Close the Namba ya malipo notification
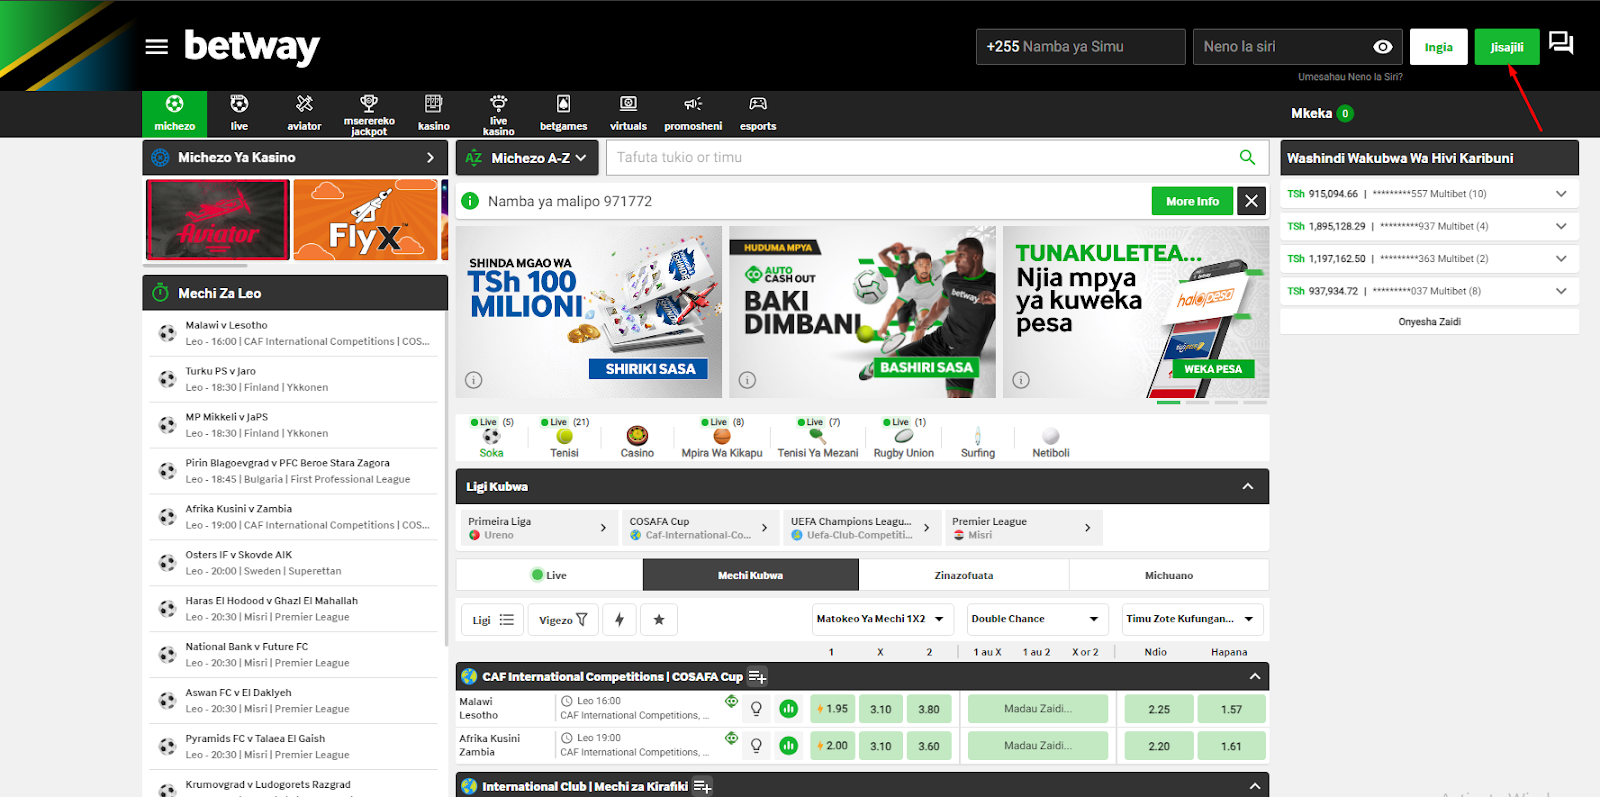This screenshot has height=797, width=1600. (1251, 201)
